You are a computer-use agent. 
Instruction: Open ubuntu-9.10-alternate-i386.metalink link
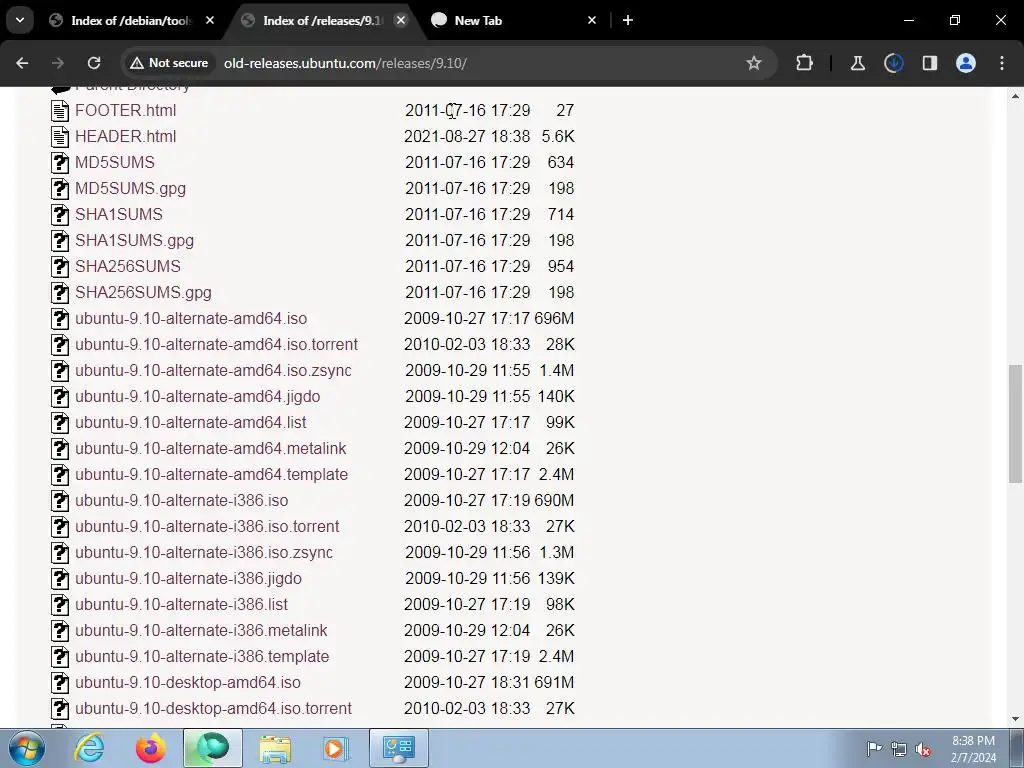pyautogui.click(x=201, y=630)
